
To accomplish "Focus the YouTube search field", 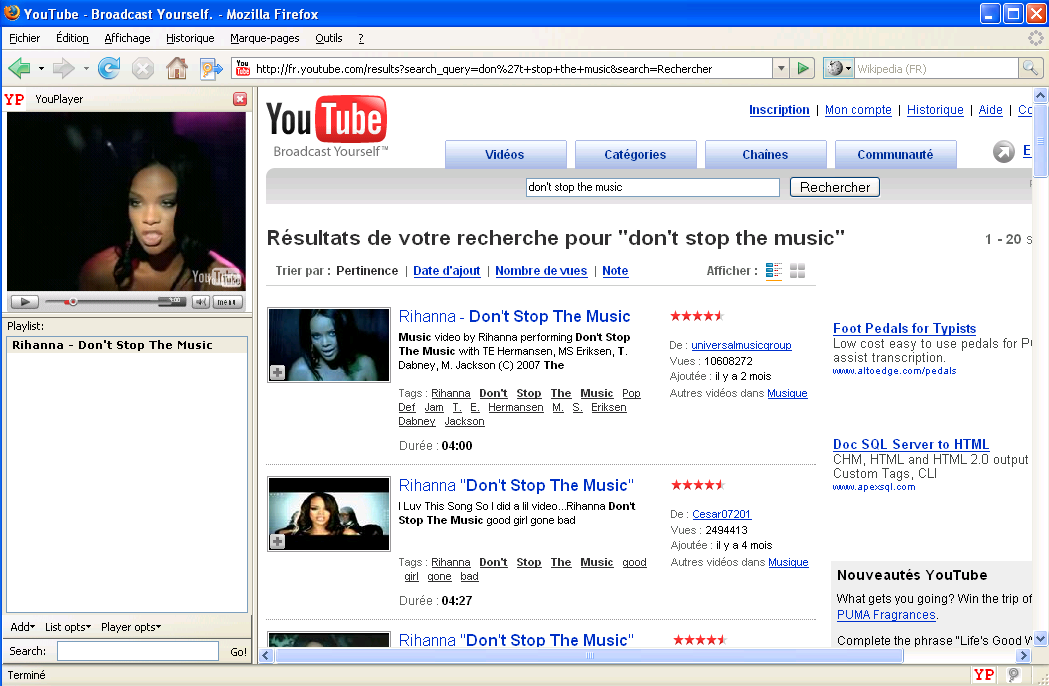I will (653, 187).
